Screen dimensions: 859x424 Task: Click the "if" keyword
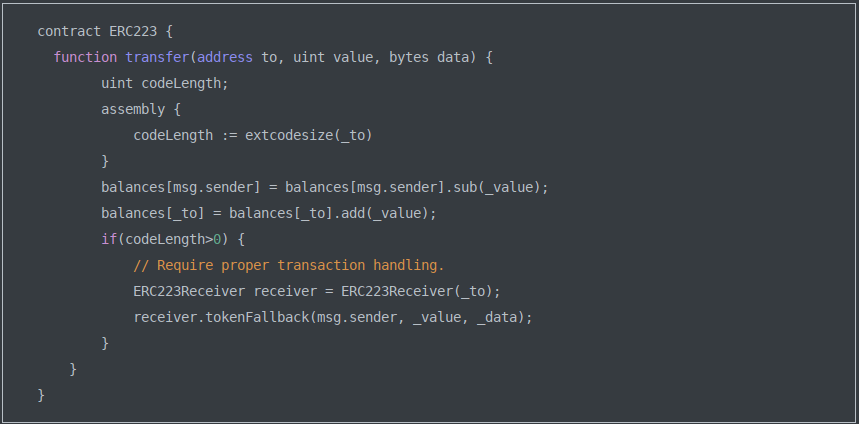109,239
